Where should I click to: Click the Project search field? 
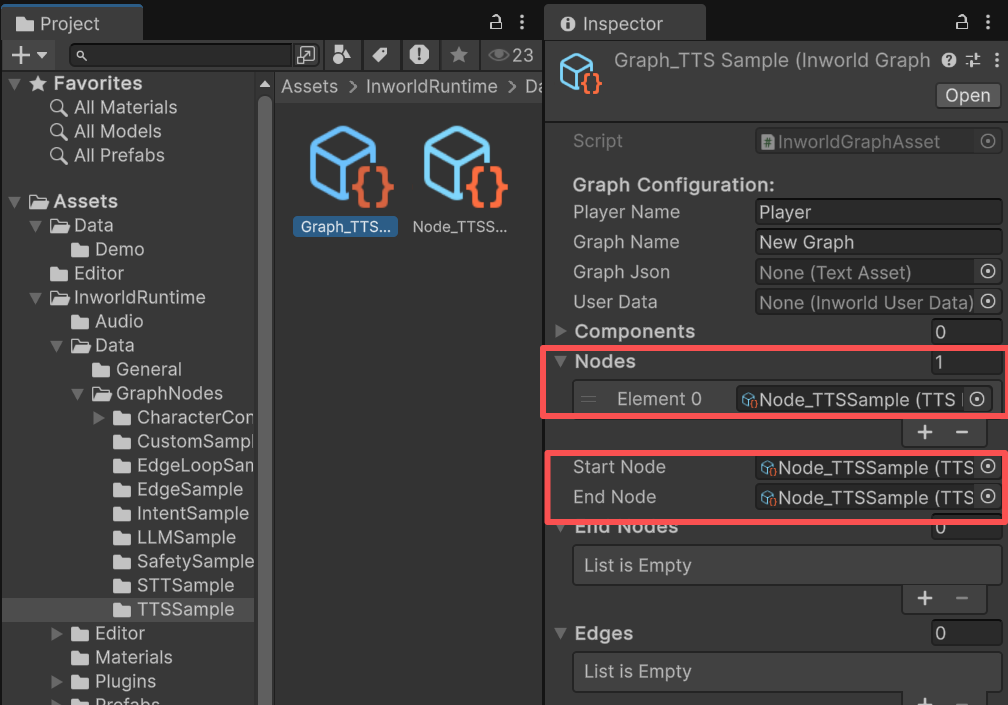181,55
